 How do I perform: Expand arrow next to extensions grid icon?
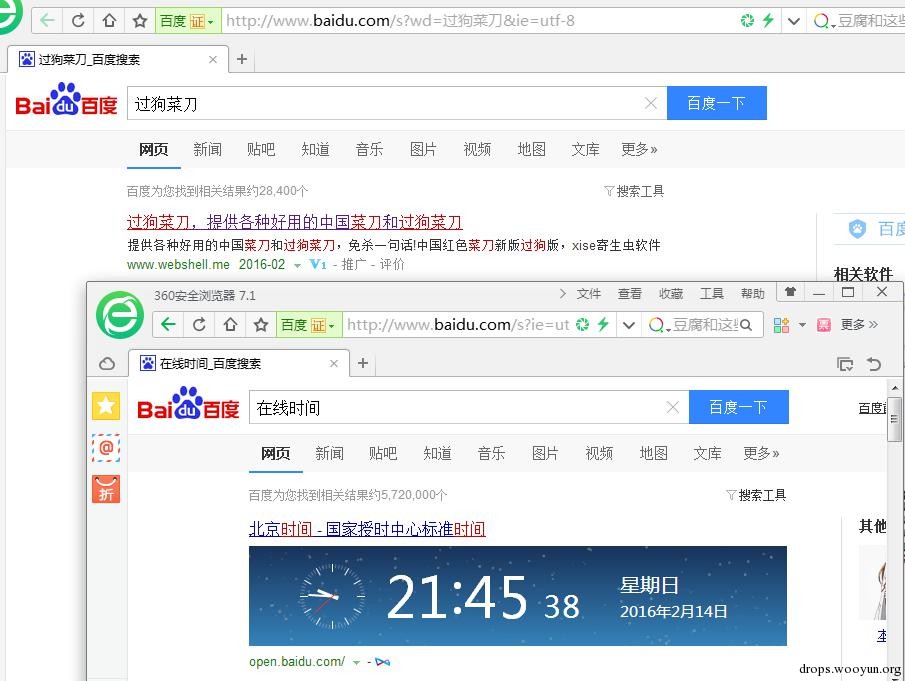802,325
